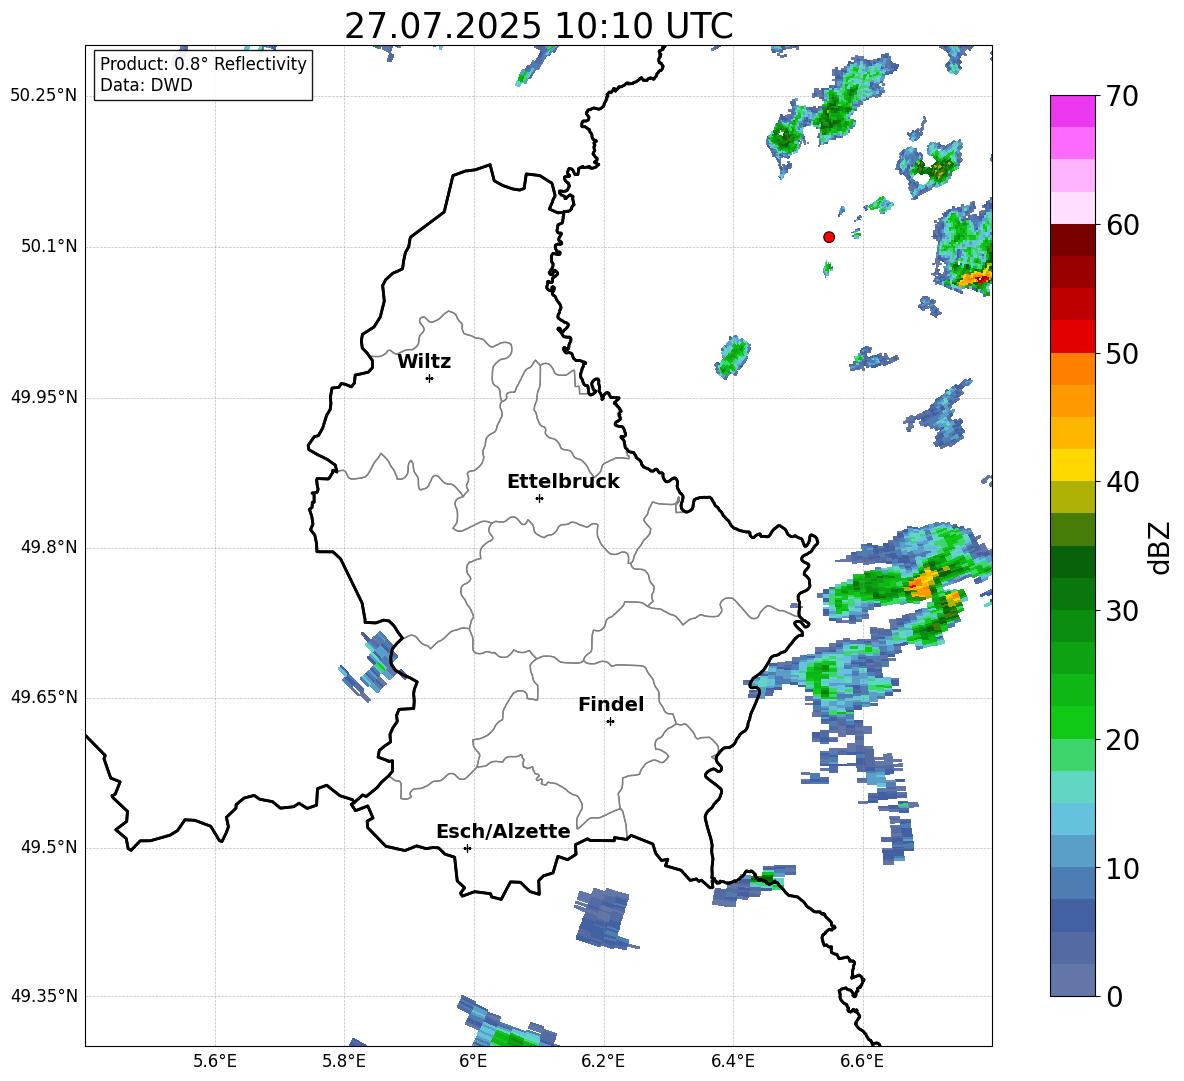Click the red dot marker on the map
Image resolution: width=1184 pixels, height=1081 pixels.
click(829, 237)
